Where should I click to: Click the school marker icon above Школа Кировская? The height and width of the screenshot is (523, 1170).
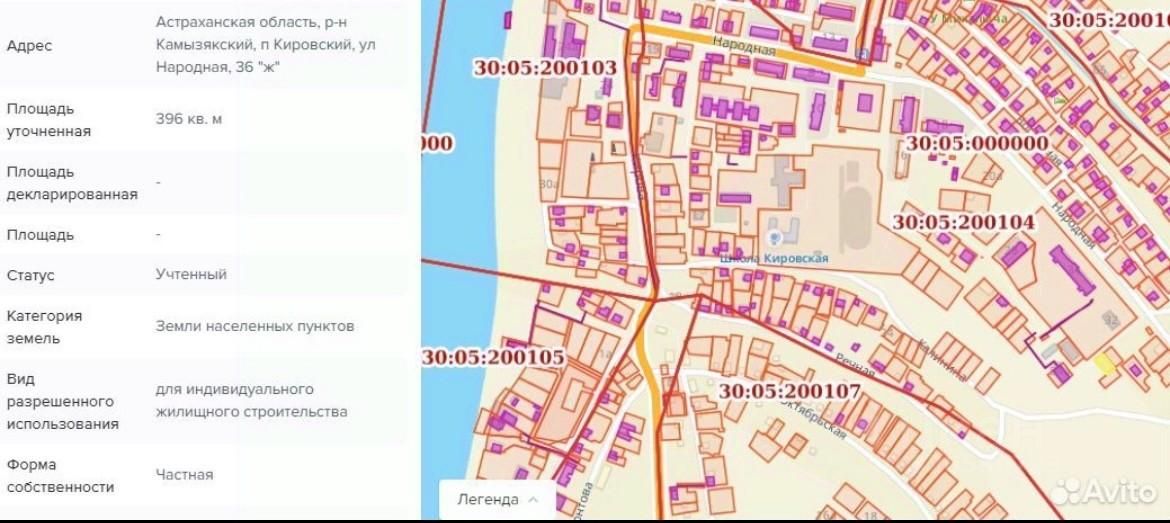coord(776,238)
